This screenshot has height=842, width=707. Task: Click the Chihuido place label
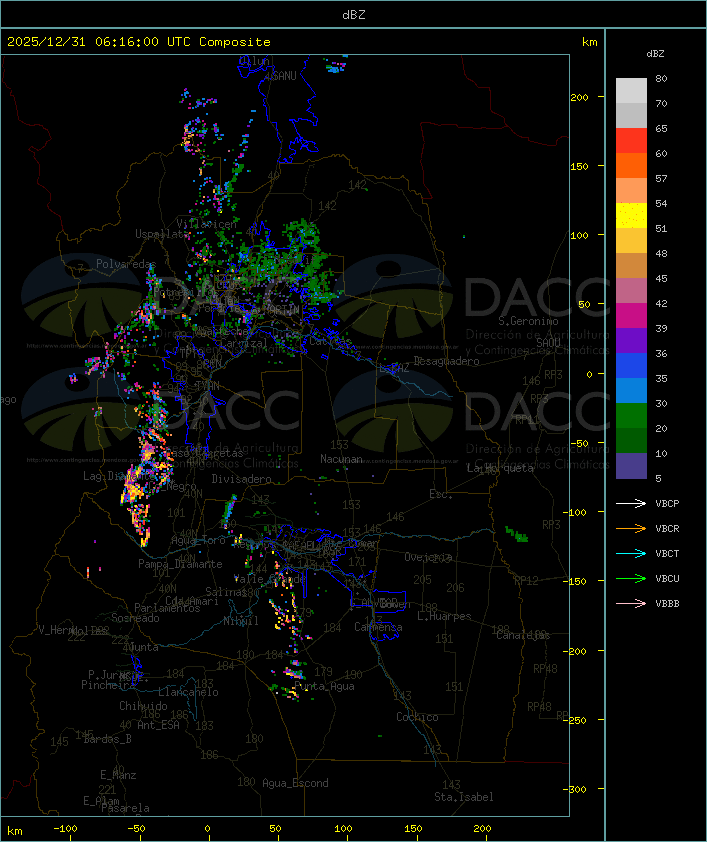click(x=143, y=706)
